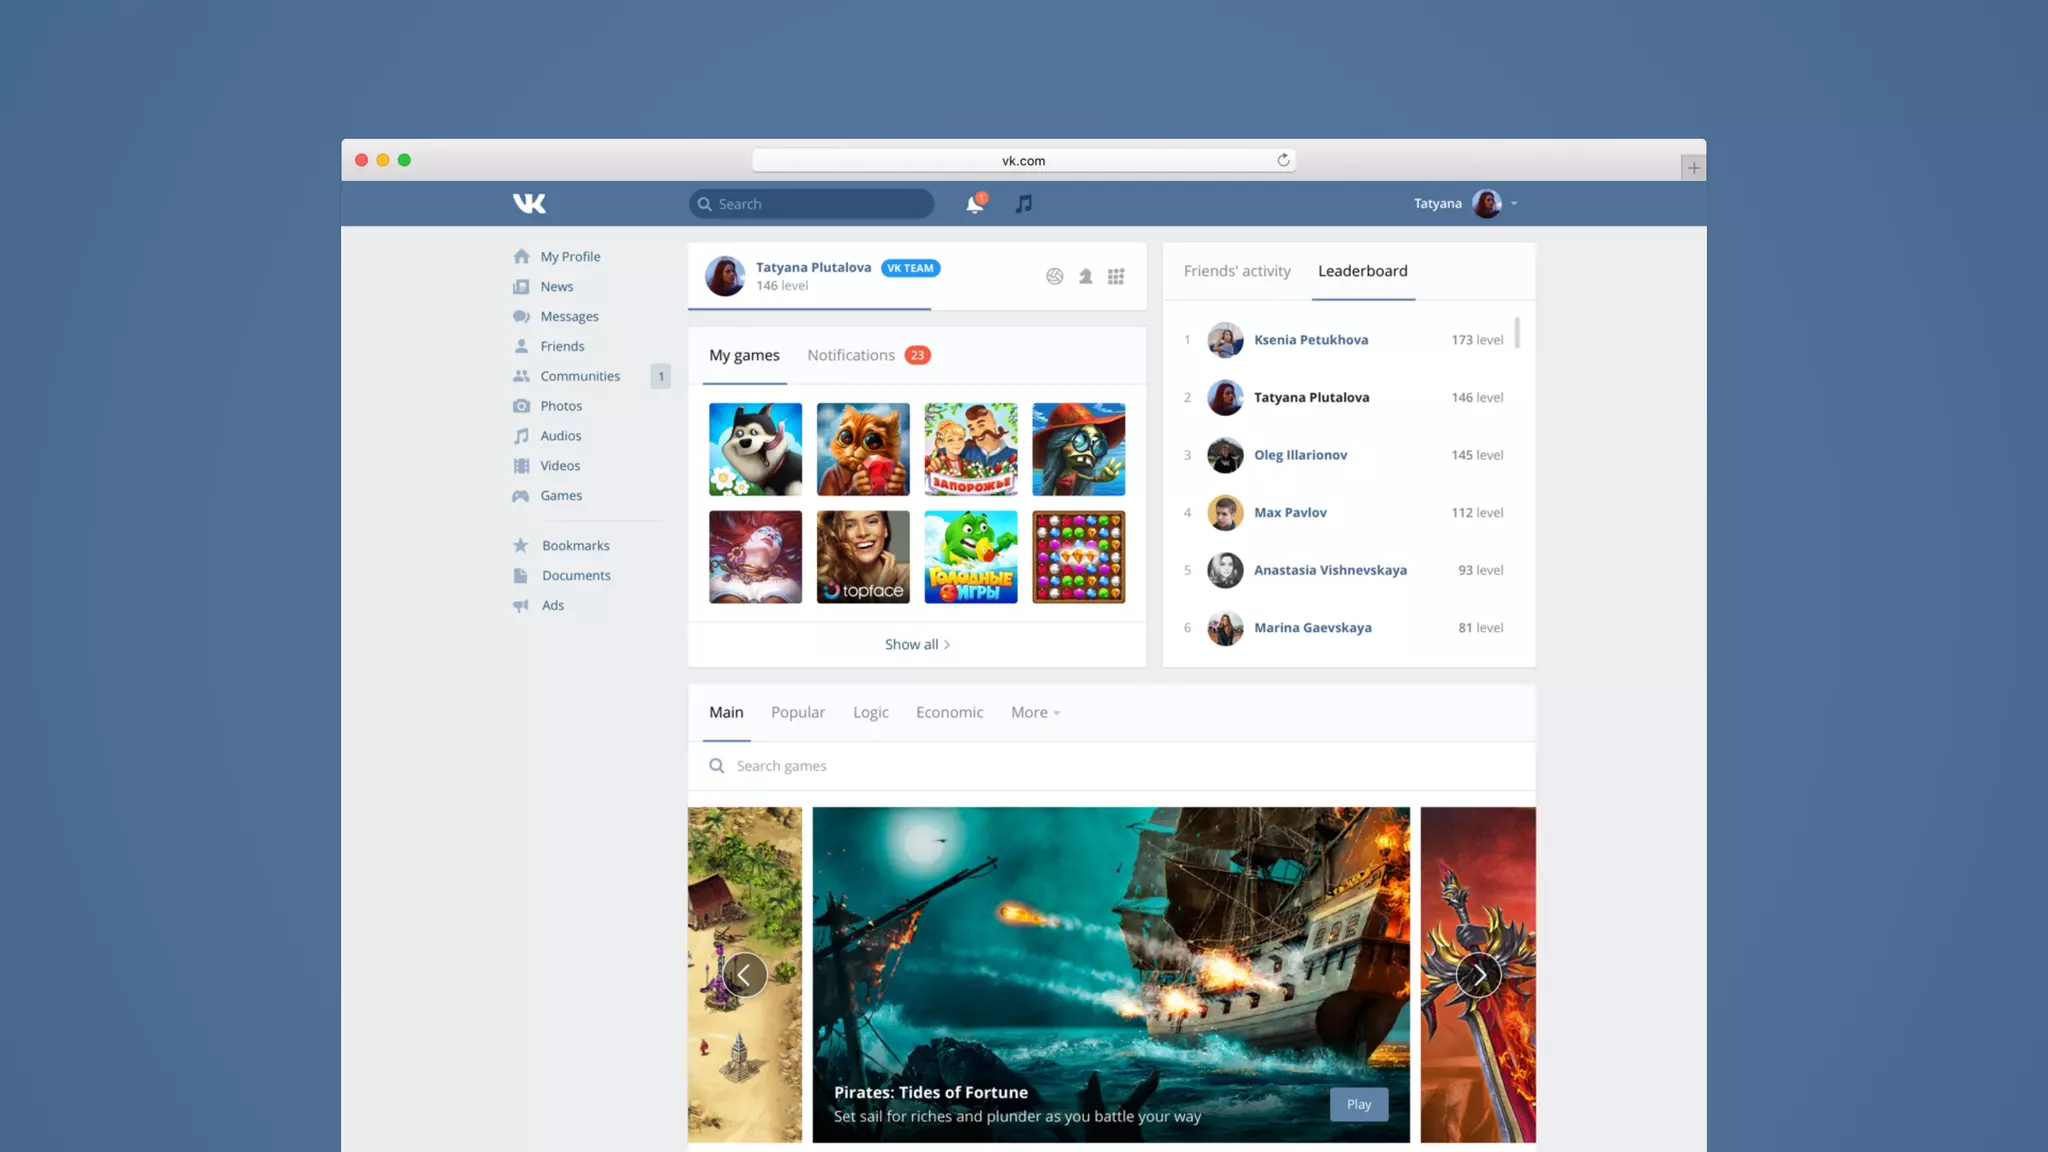This screenshot has width=2048, height=1152.
Task: Click the VK logo in header
Action: (x=529, y=203)
